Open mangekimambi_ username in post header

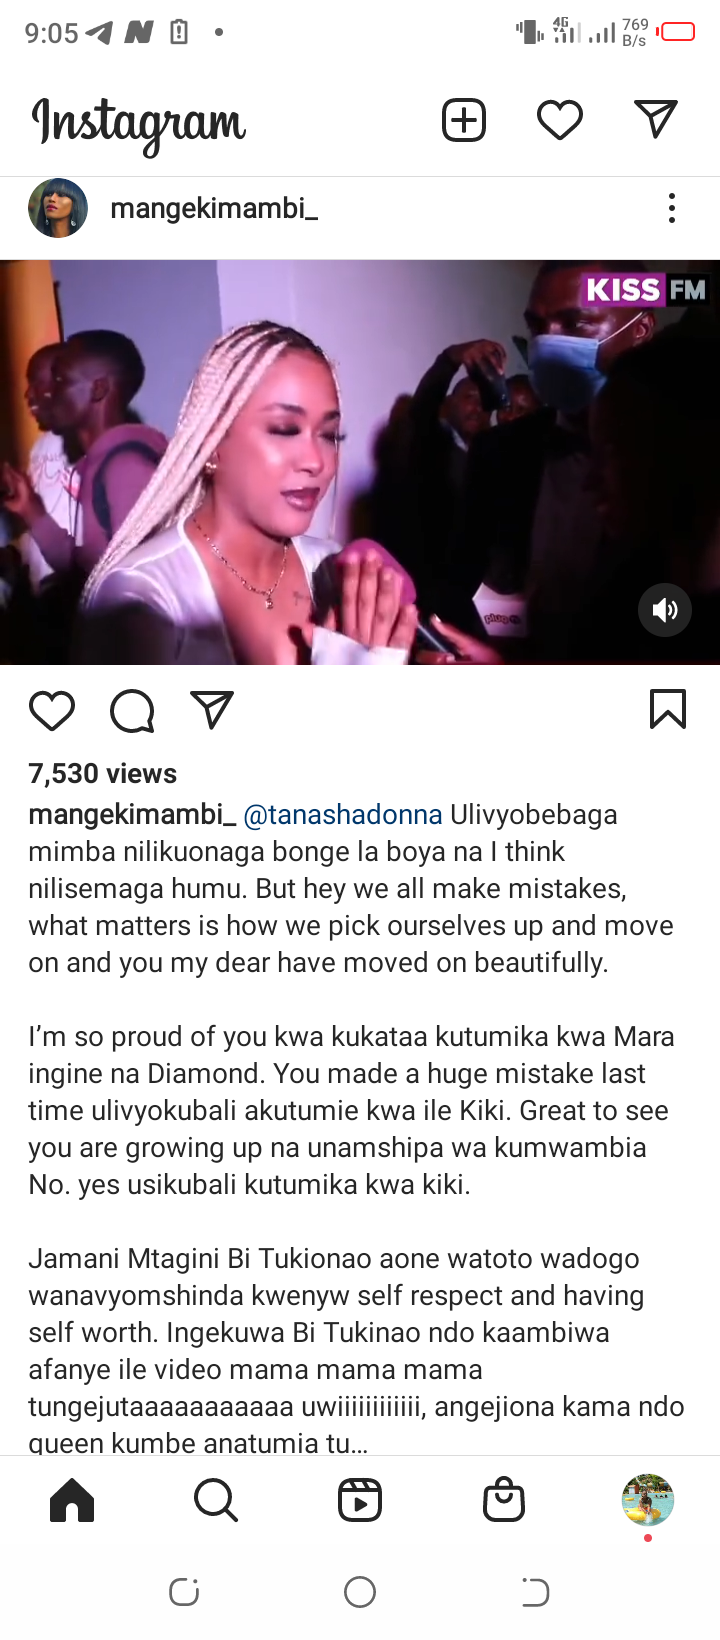click(214, 208)
